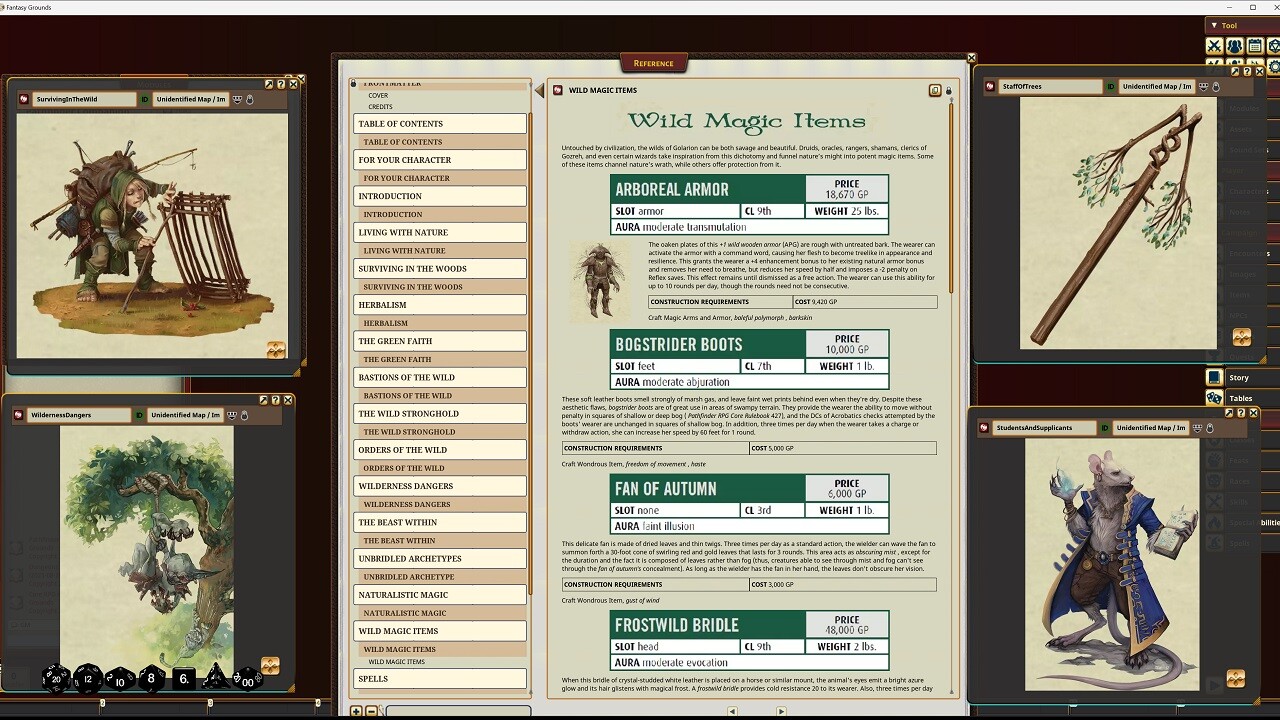Viewport: 1280px width, 720px height.
Task: Toggle ID status for WildernessDangers image
Action: pos(139,415)
